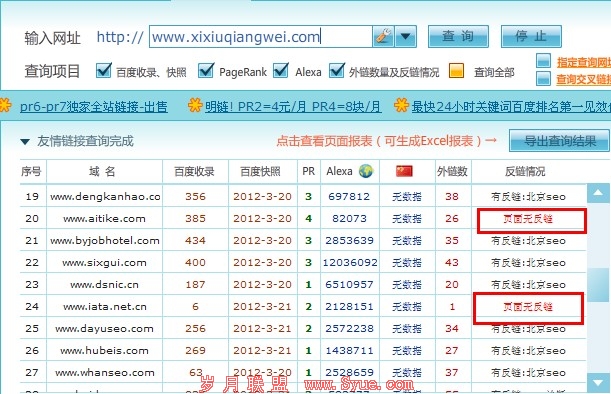611x394 pixels.
Task: Open the 查询交叉链接 link
Action: click(x=584, y=79)
